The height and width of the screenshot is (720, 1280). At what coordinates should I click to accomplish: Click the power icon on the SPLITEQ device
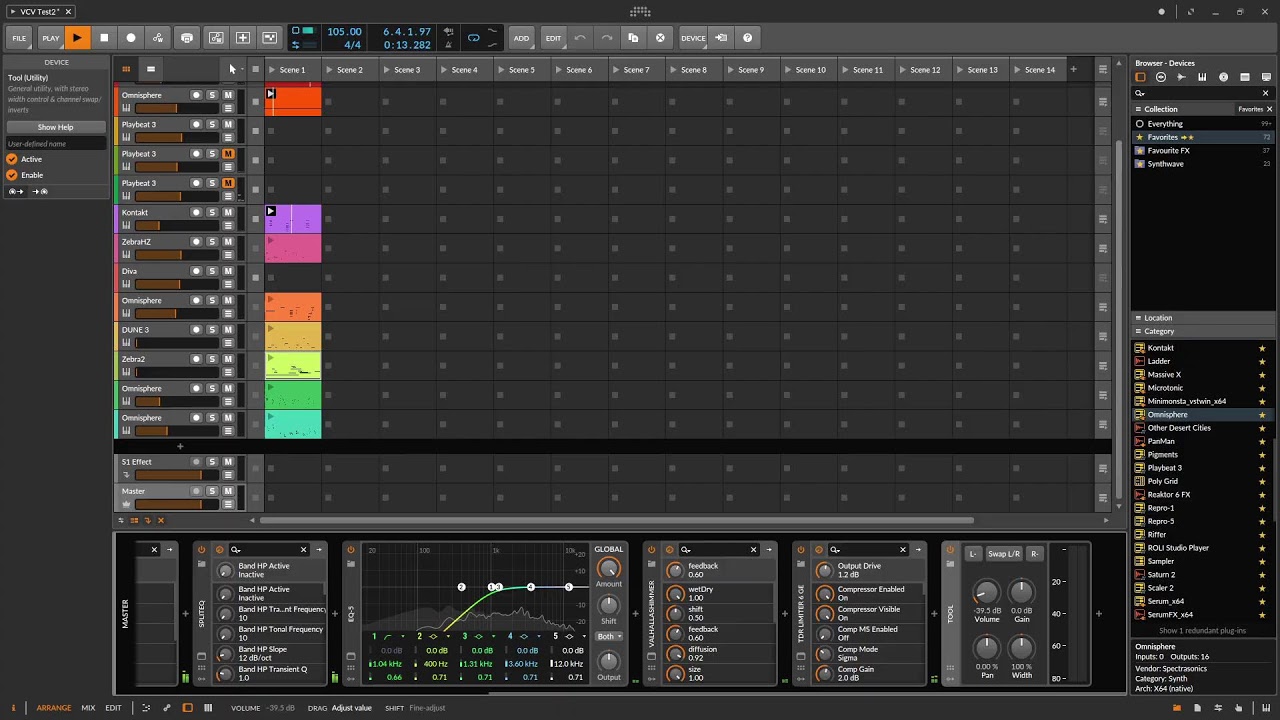click(x=201, y=549)
